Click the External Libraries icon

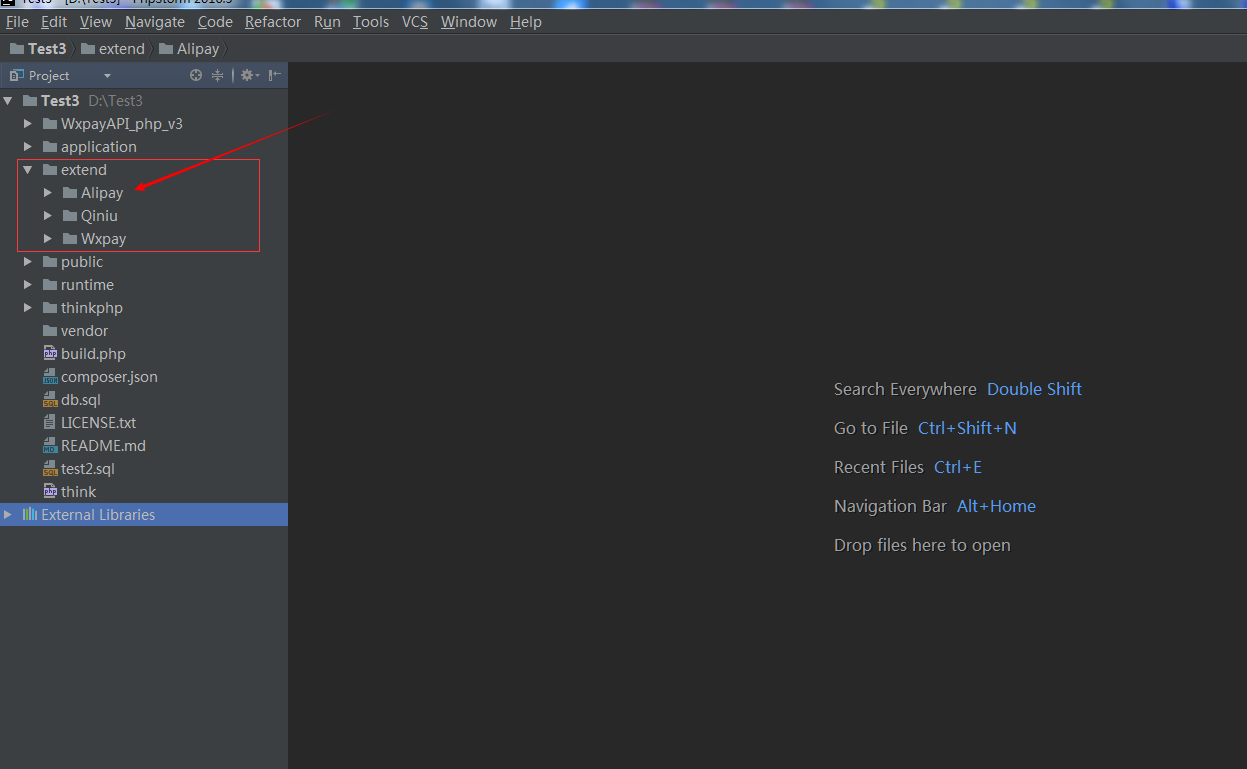29,515
